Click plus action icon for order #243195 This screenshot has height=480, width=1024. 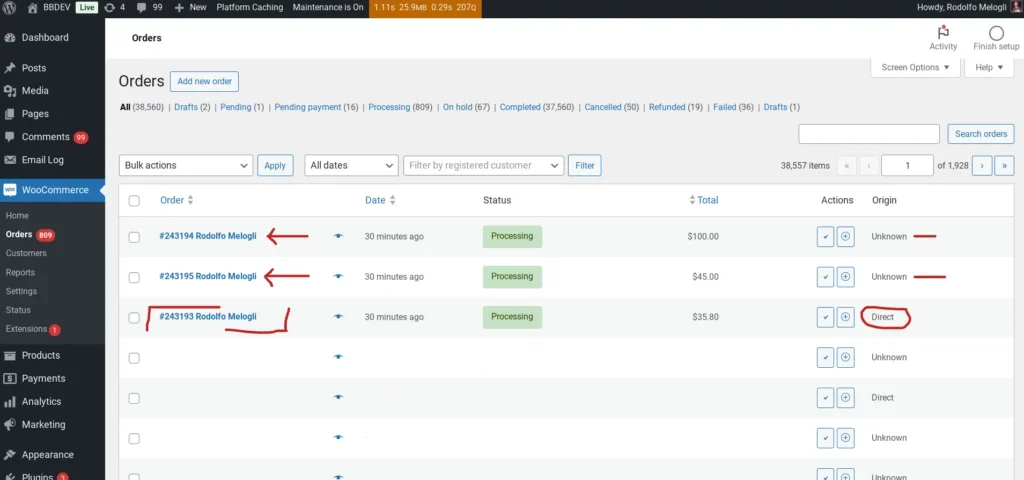pos(846,277)
